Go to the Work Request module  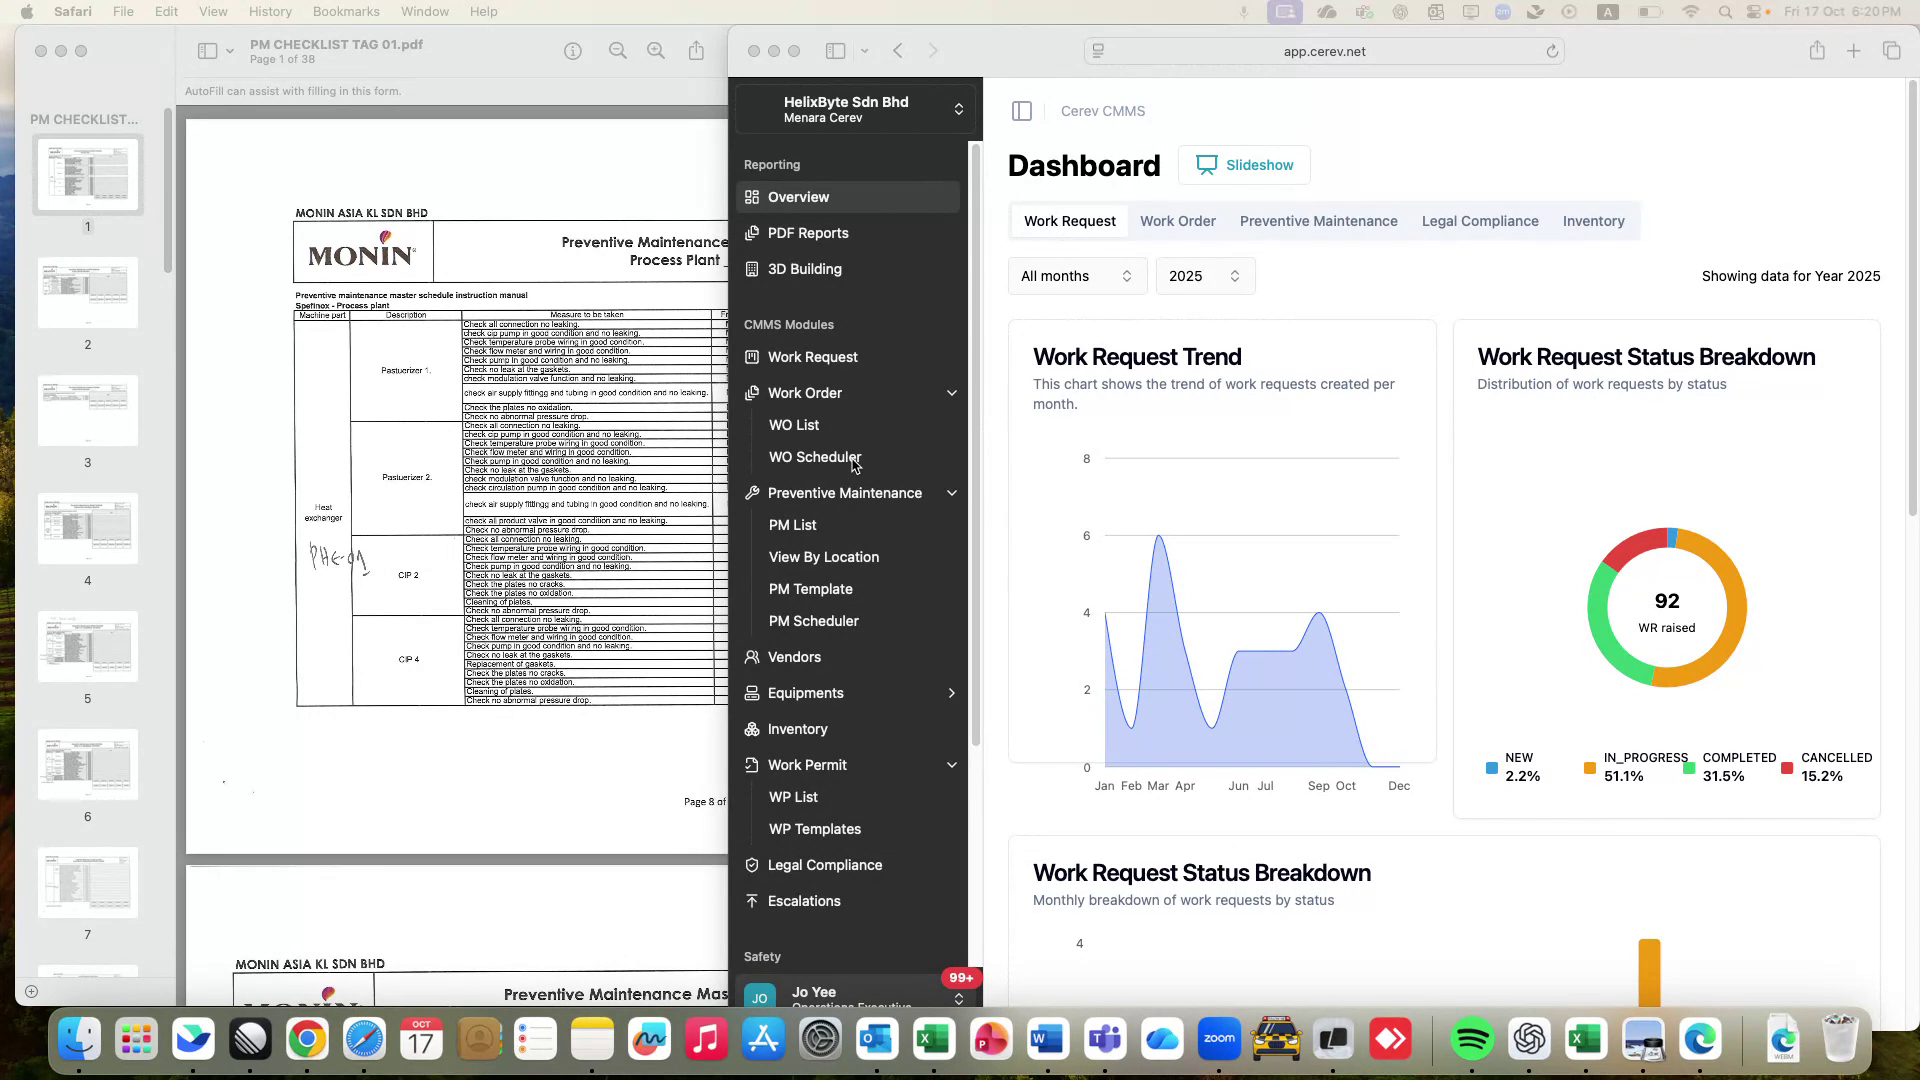(812, 357)
